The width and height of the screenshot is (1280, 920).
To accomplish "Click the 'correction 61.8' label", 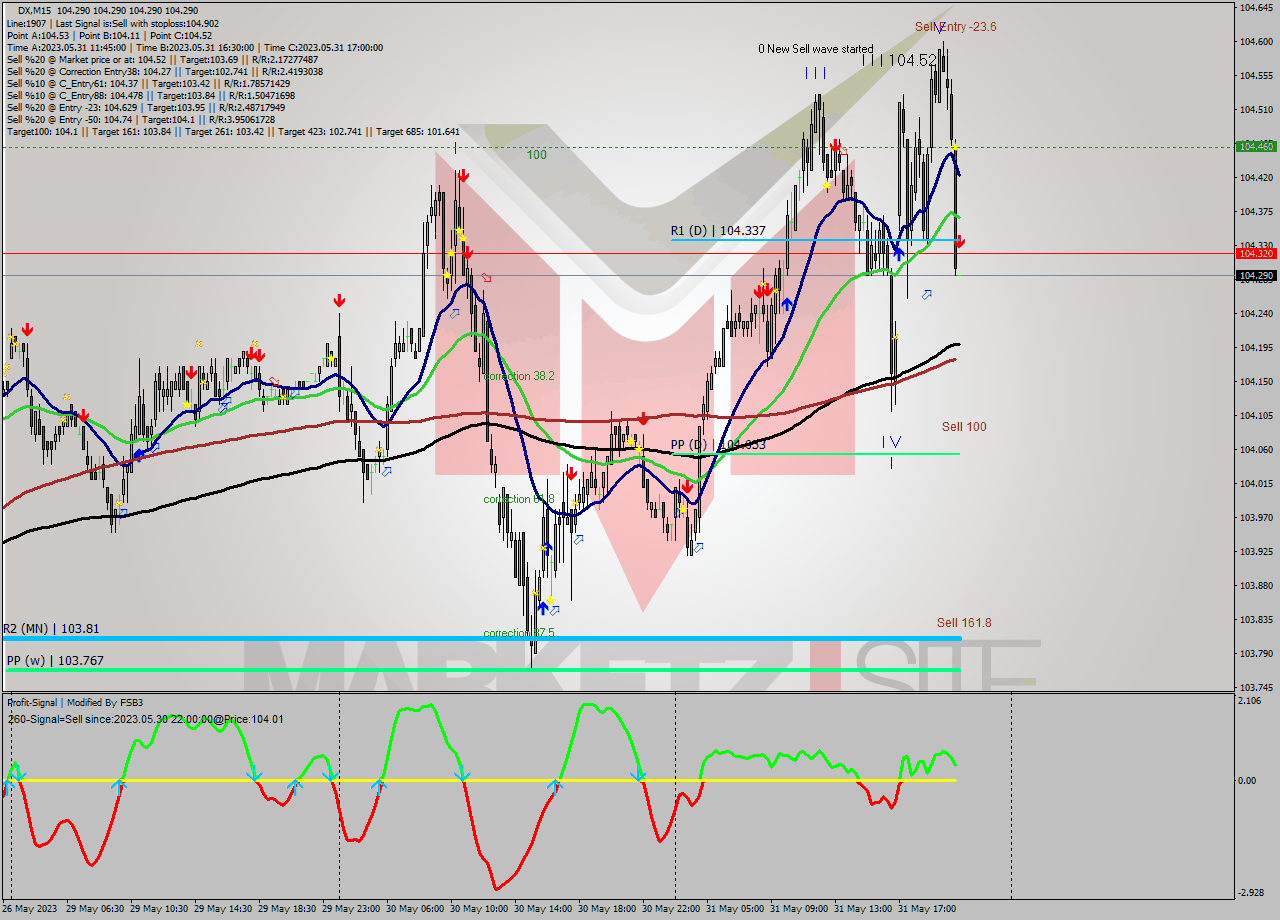I will (519, 499).
